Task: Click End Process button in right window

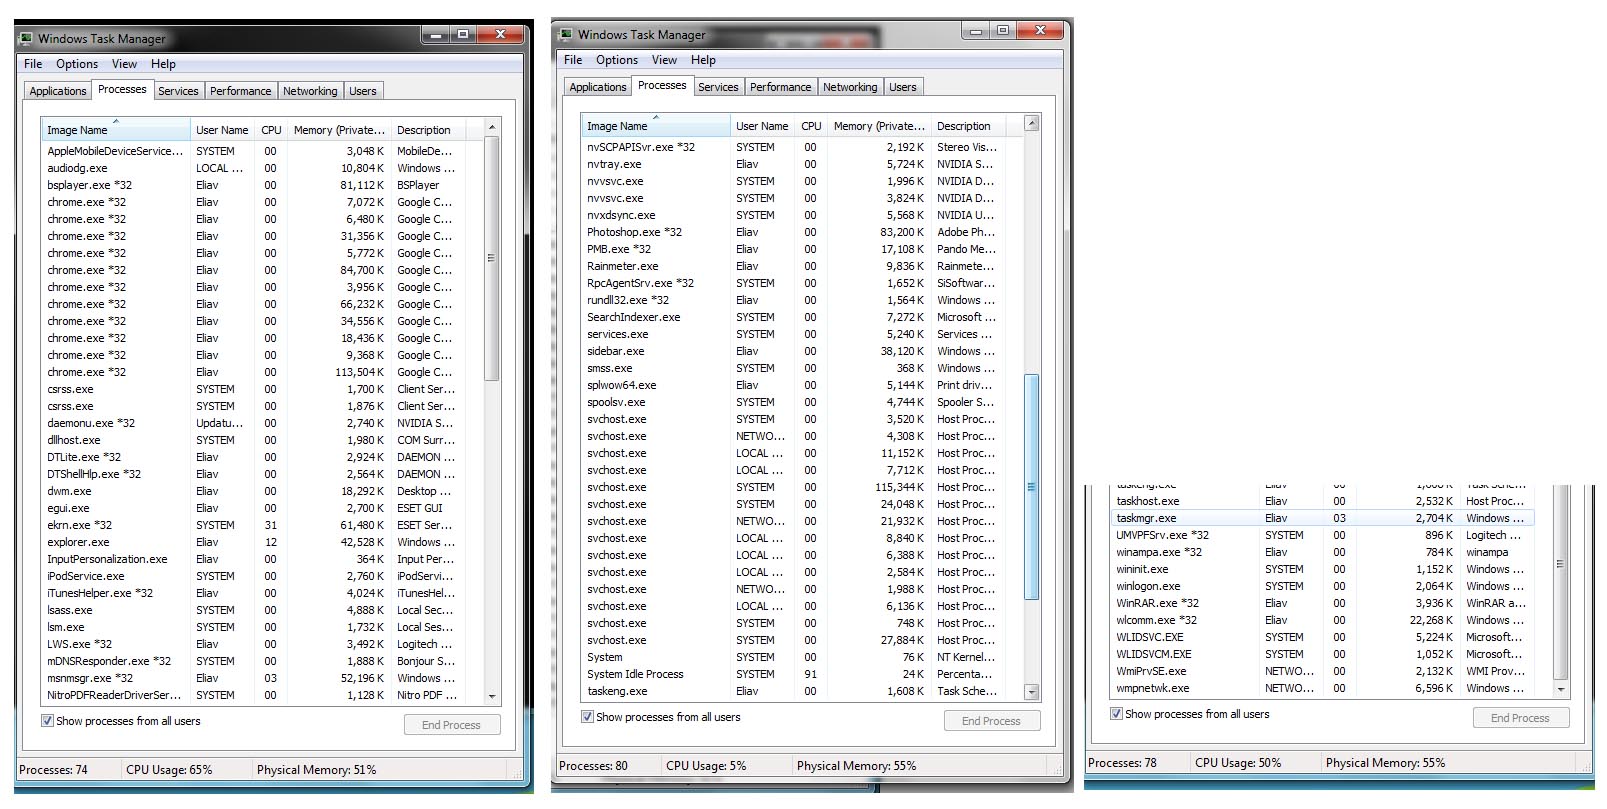Action: pos(1520,718)
